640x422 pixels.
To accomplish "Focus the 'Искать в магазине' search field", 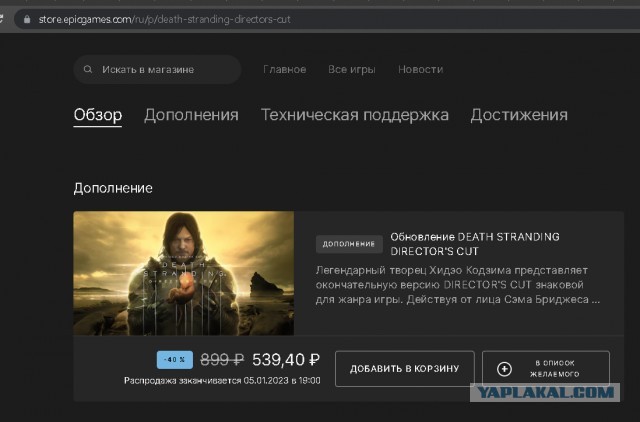I will pos(158,69).
